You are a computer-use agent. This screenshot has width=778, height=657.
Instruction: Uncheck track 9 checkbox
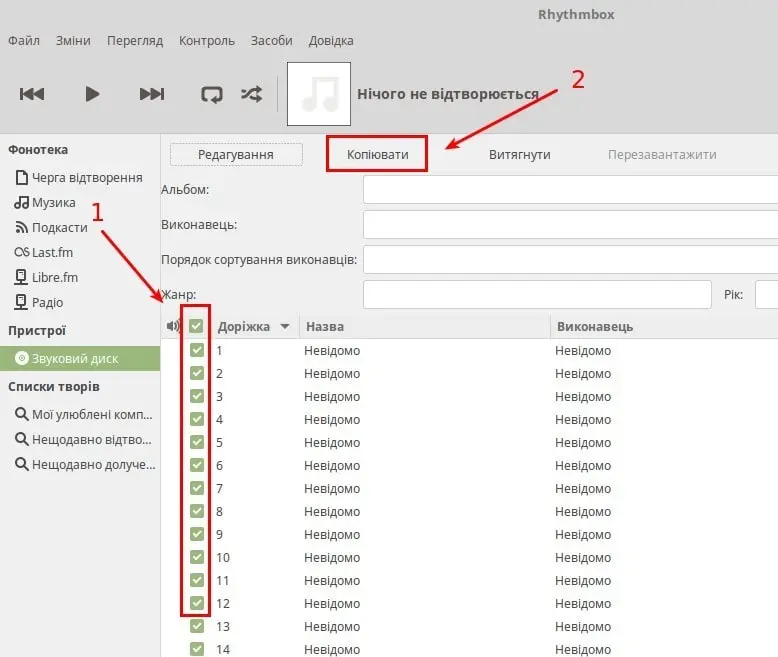[x=197, y=534]
